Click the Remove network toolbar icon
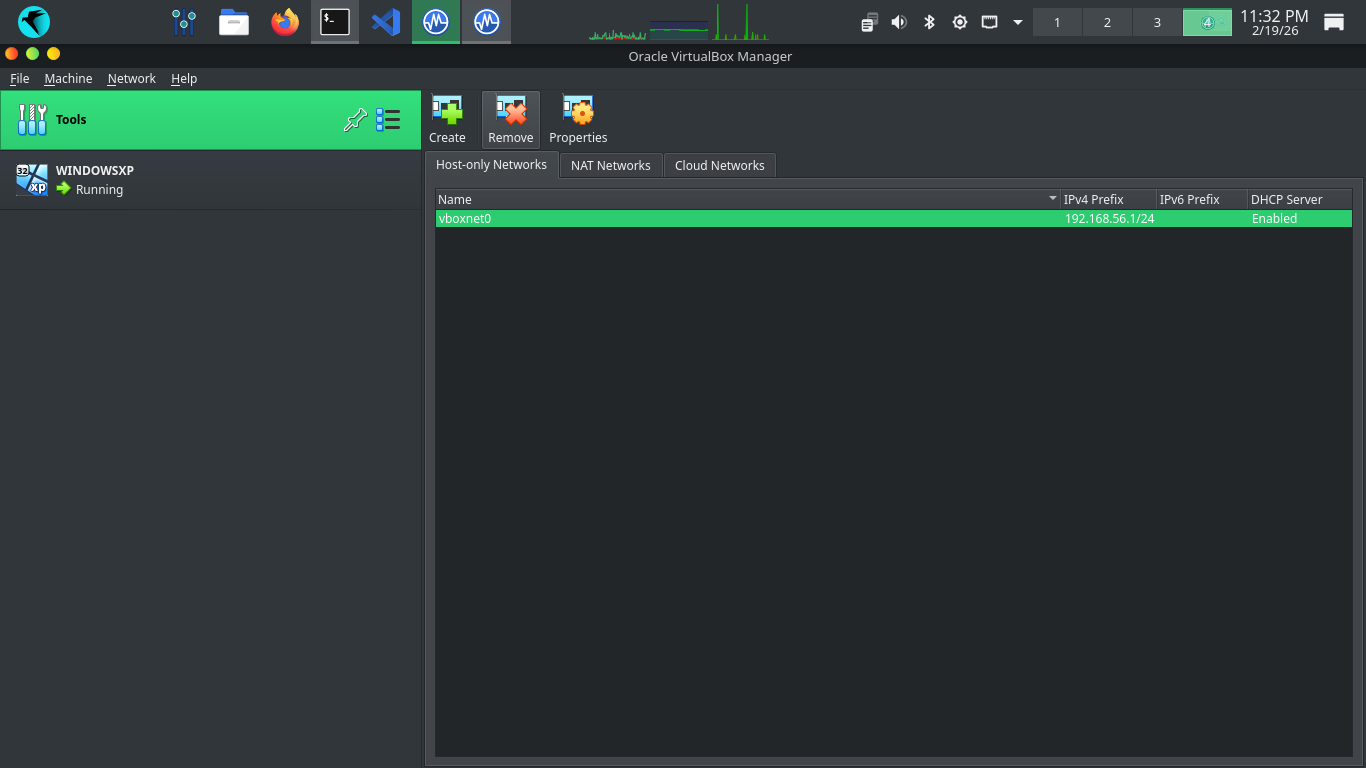Viewport: 1366px width, 768px height. [510, 110]
